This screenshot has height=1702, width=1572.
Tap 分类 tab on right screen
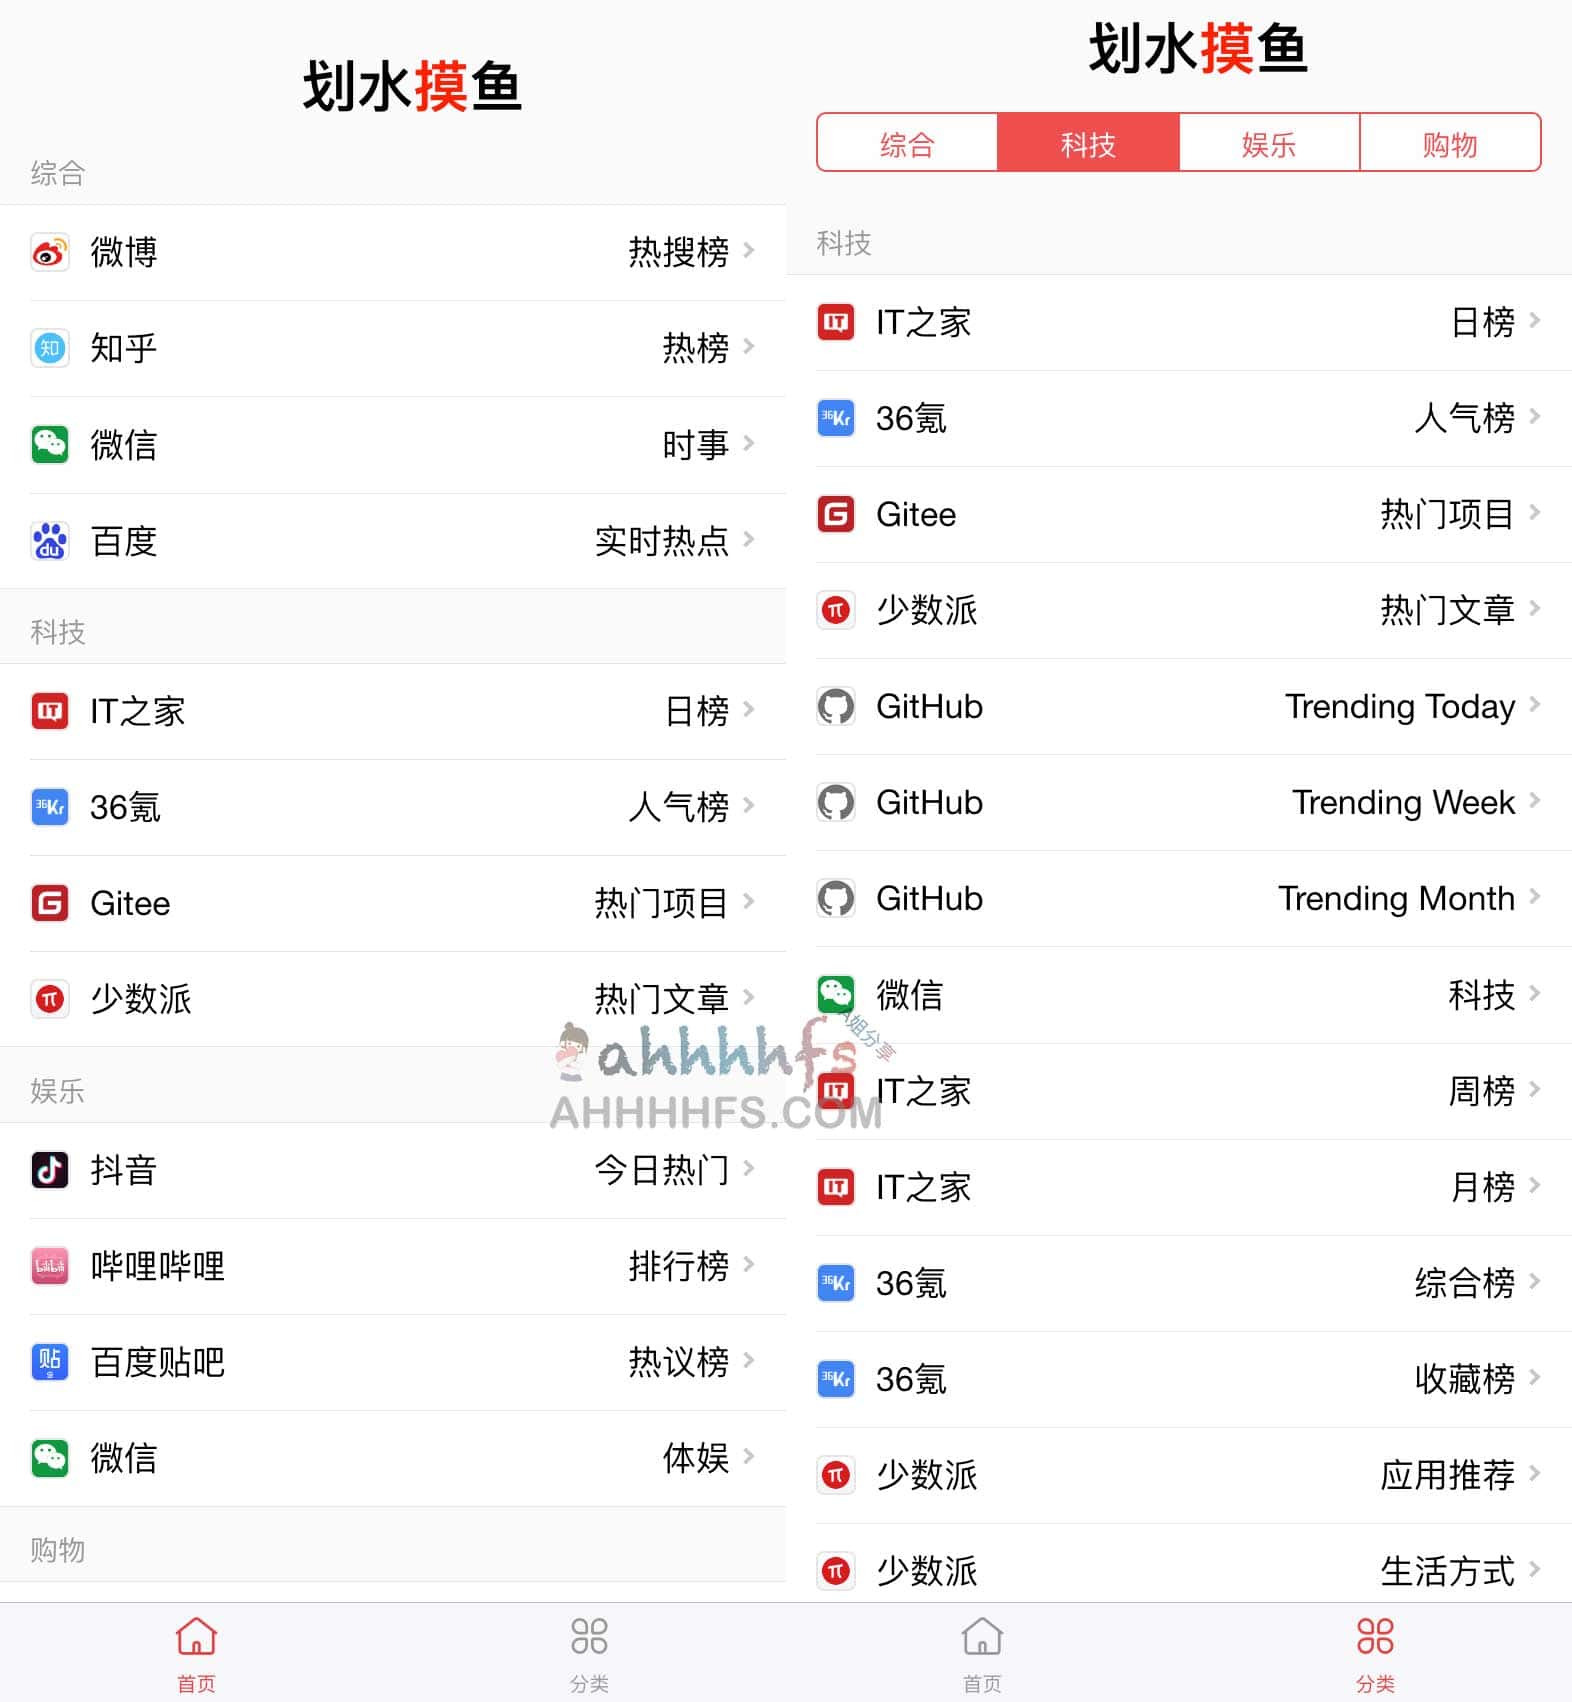tap(1375, 1655)
